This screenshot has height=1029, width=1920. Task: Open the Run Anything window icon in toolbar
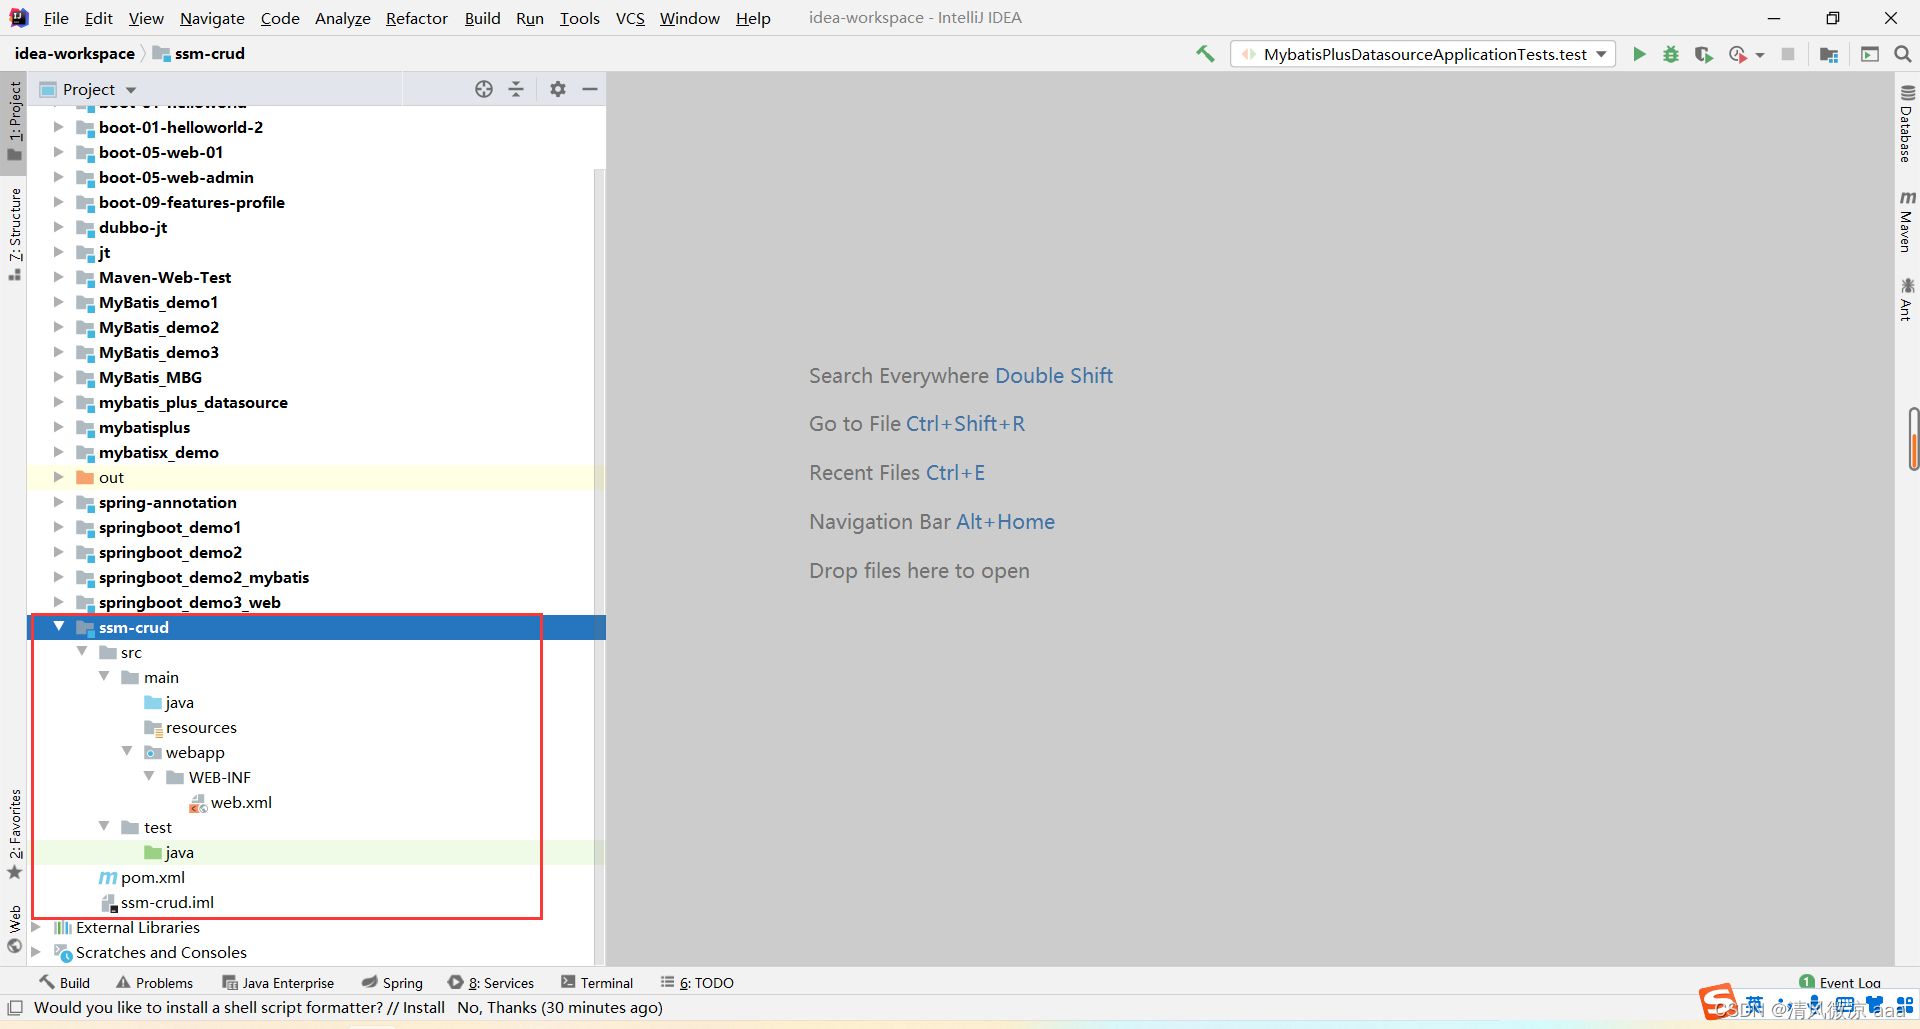point(1870,54)
